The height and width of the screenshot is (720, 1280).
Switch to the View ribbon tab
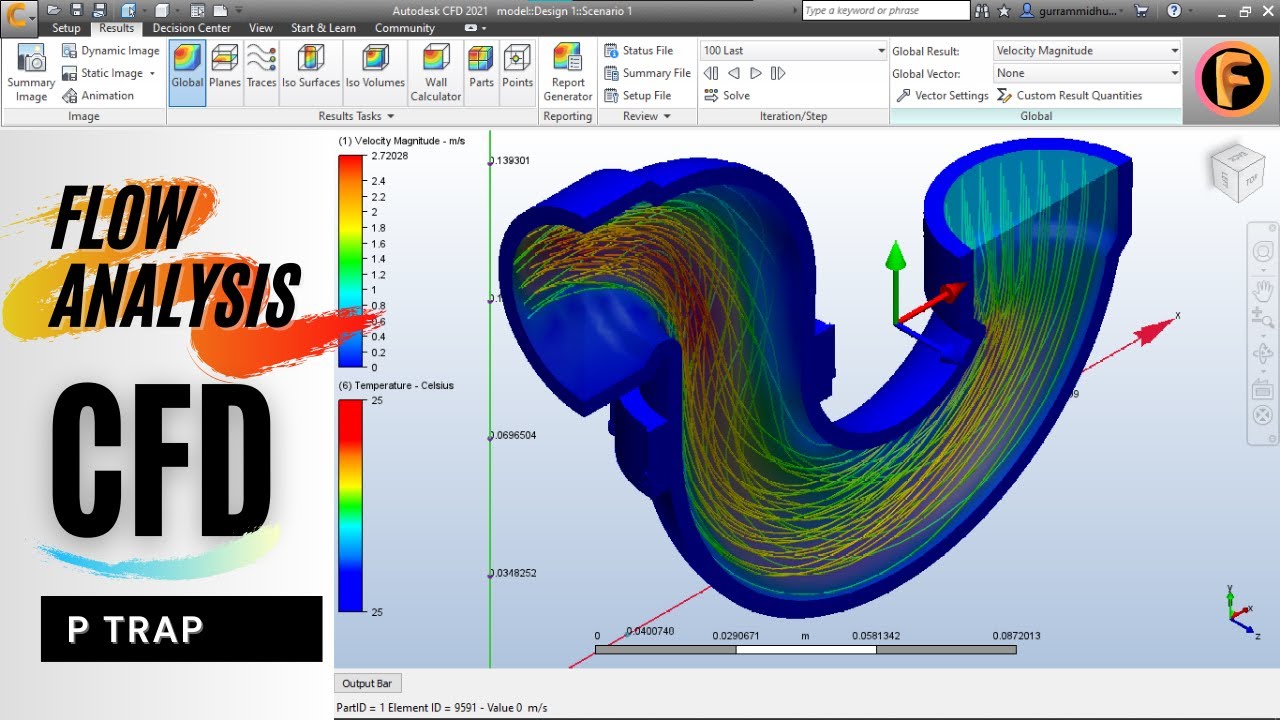261,28
